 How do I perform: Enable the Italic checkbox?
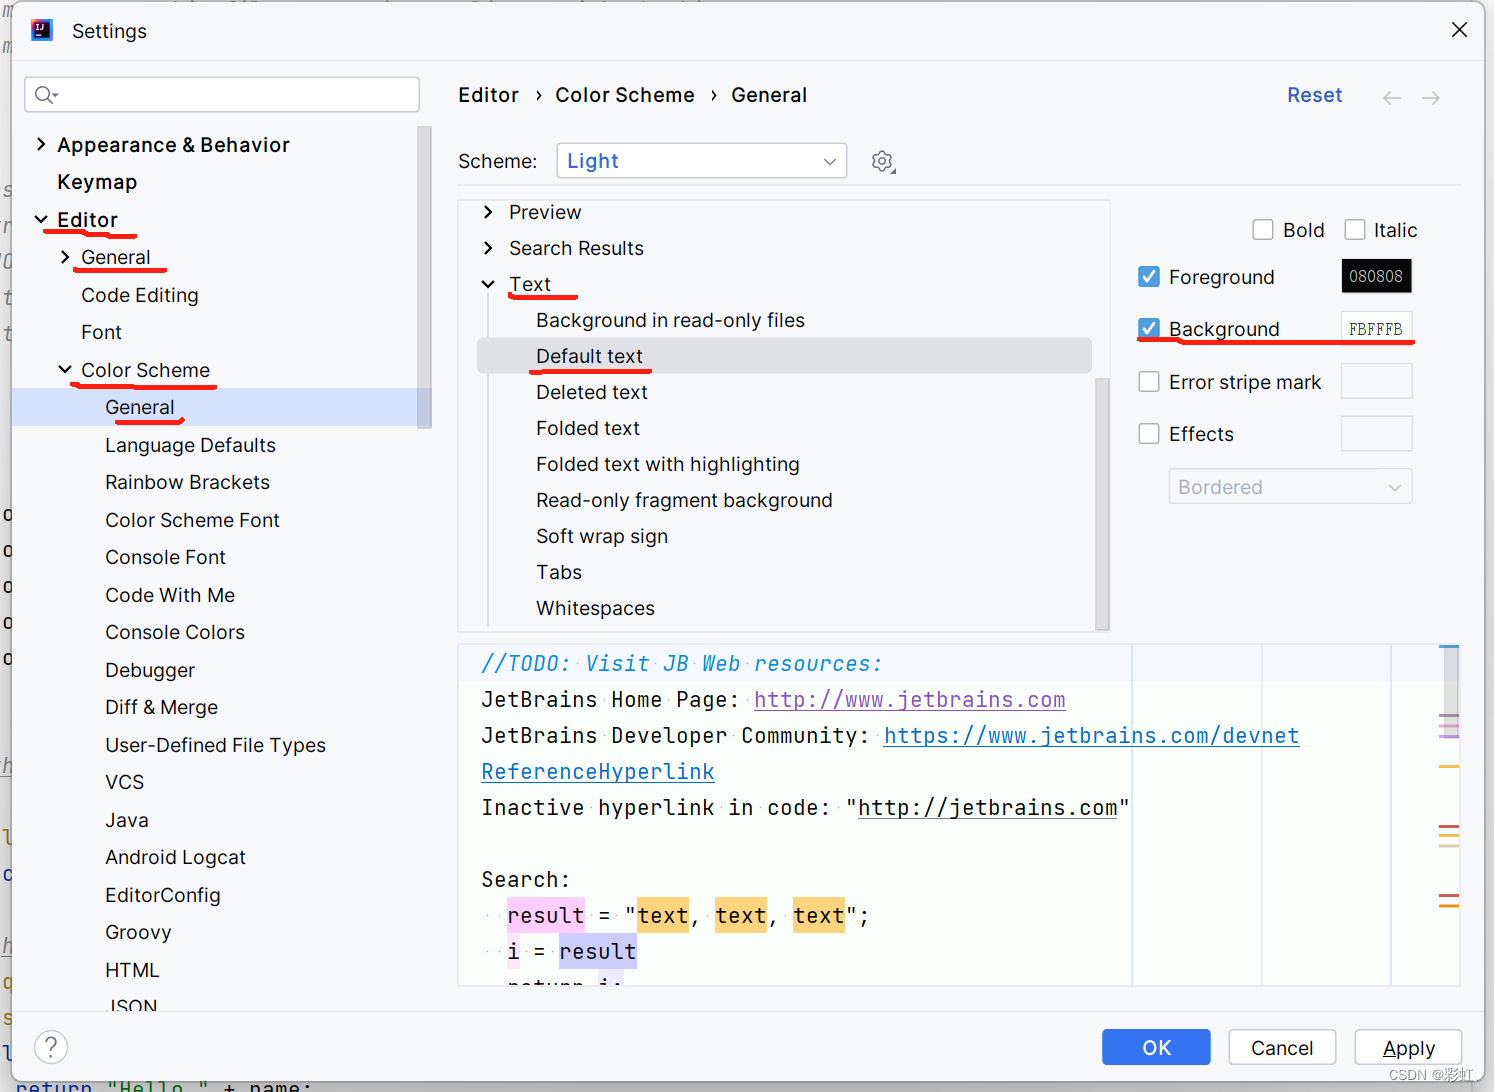[1355, 230]
